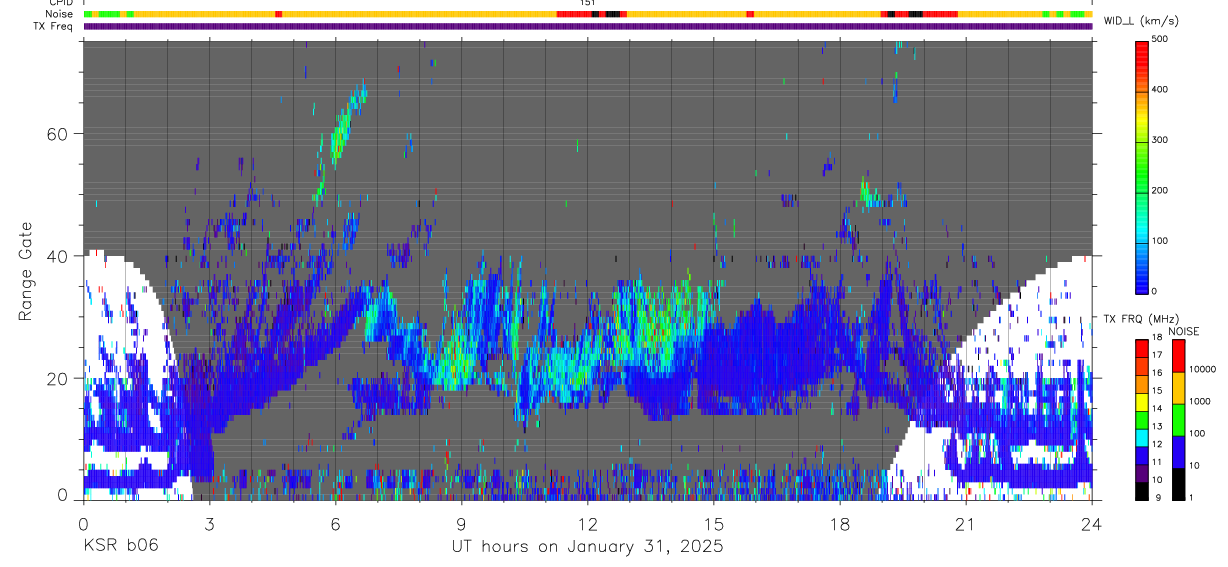Click the '24' tick on the UT hours axis
This screenshot has width=1228, height=567.
point(1091,523)
